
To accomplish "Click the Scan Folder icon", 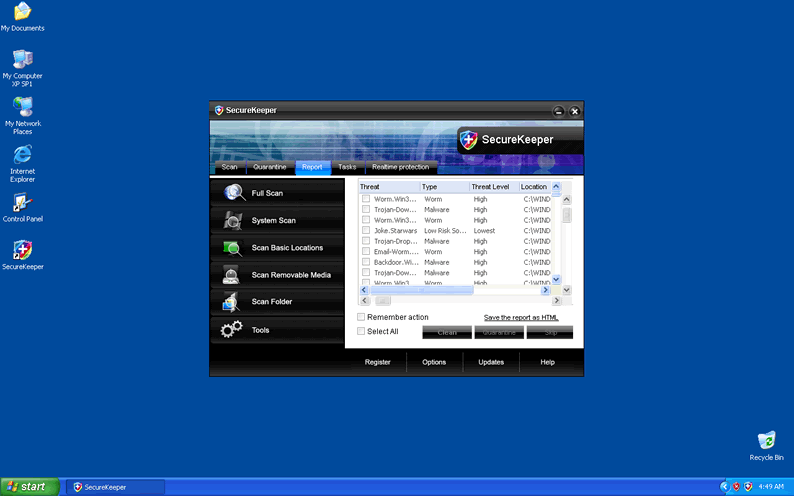I will [x=232, y=302].
